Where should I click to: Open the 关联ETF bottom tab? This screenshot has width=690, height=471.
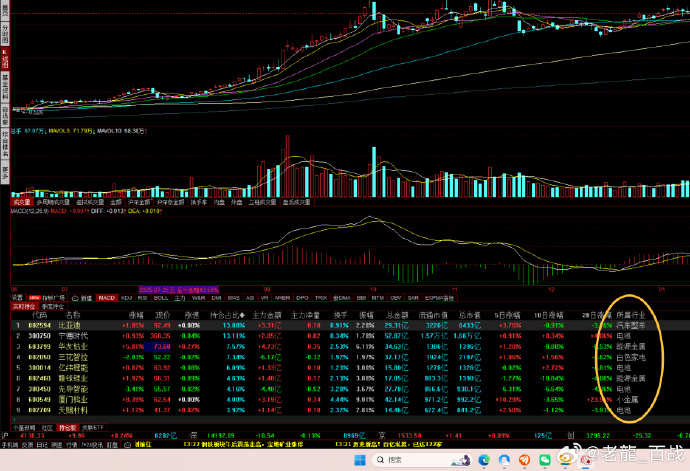(93, 428)
